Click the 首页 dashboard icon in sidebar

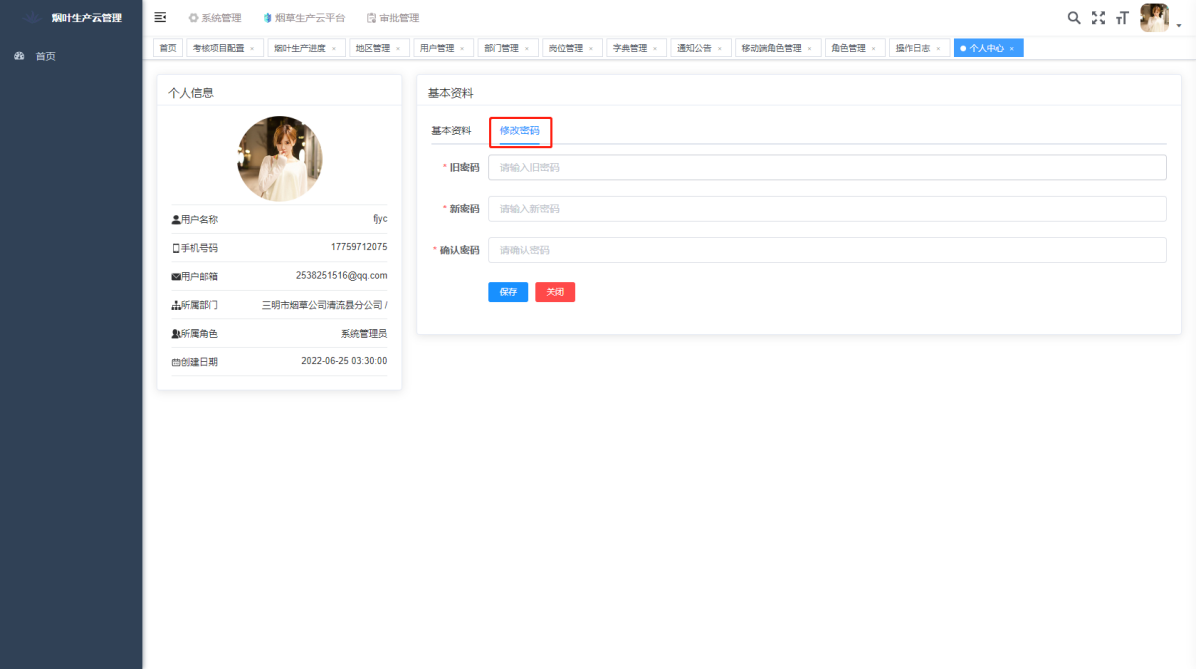(x=19, y=56)
